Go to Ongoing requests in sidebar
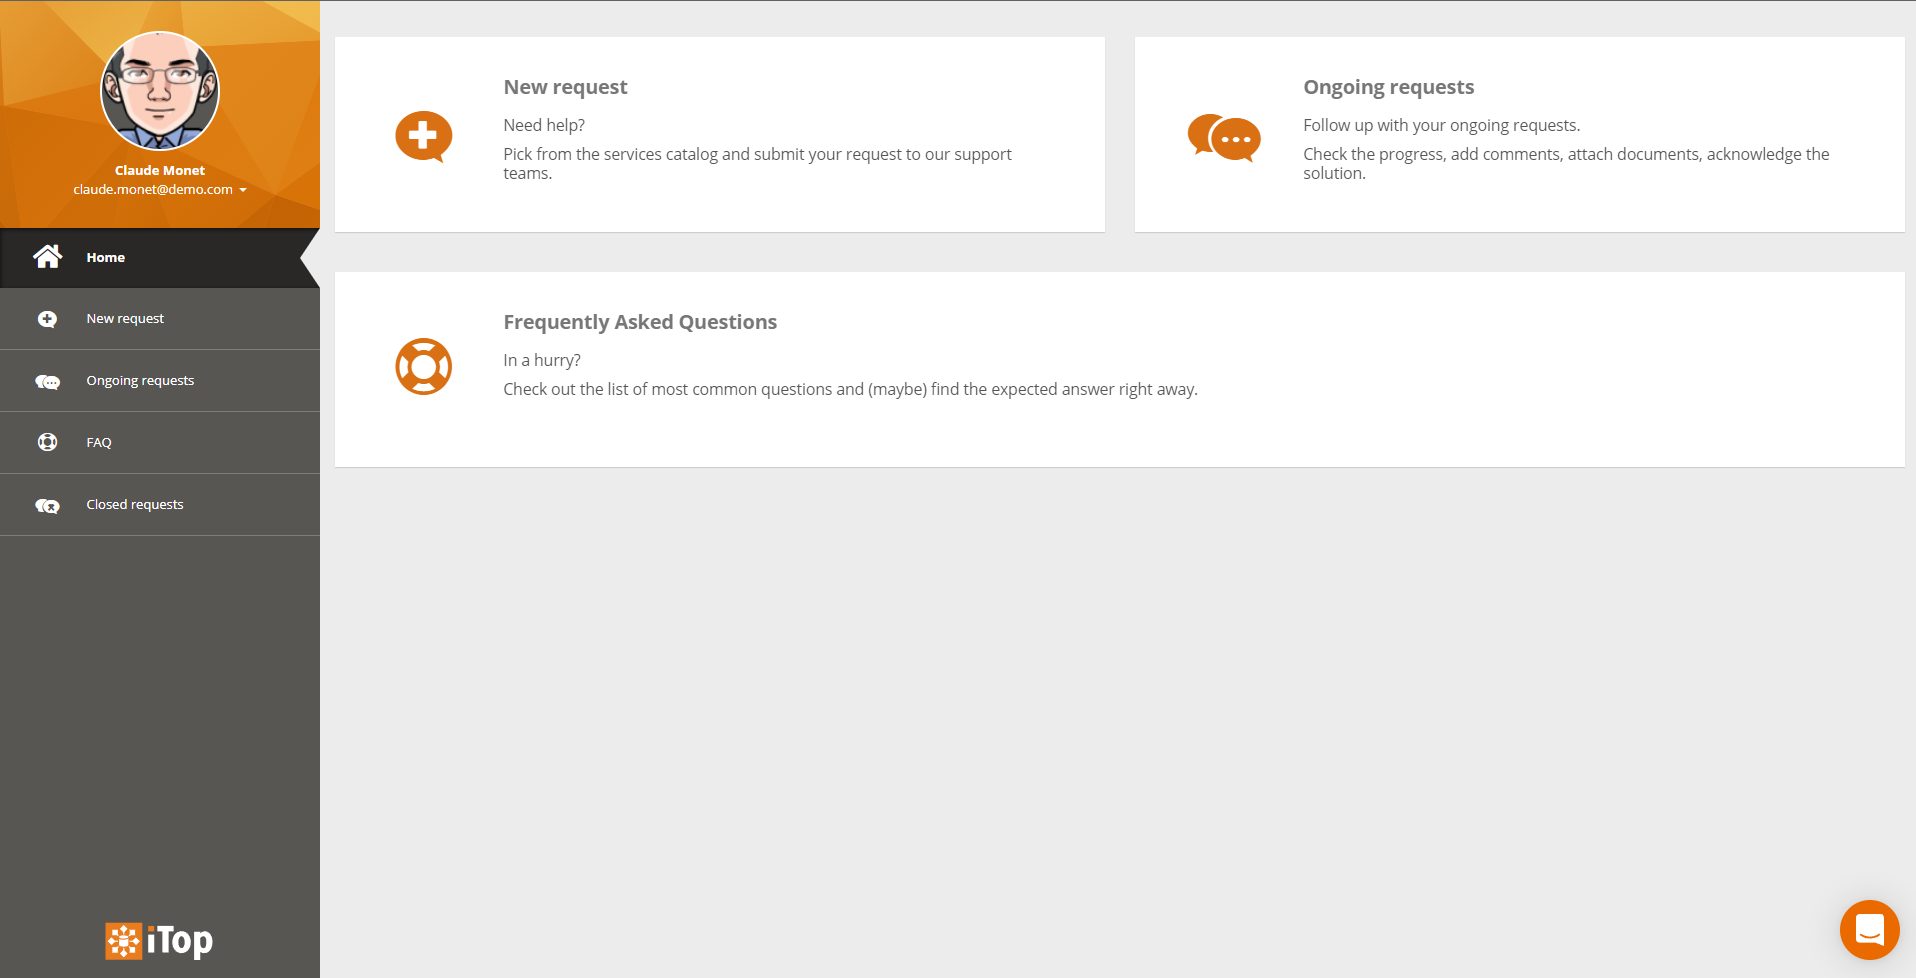The width and height of the screenshot is (1916, 978). point(140,381)
